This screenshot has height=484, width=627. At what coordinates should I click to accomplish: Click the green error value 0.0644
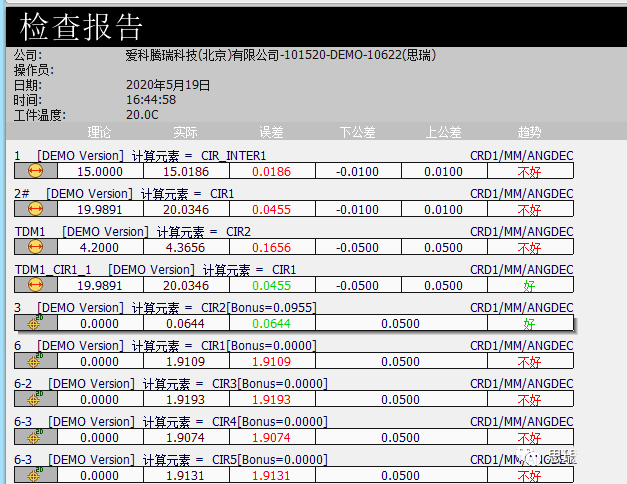click(271, 323)
